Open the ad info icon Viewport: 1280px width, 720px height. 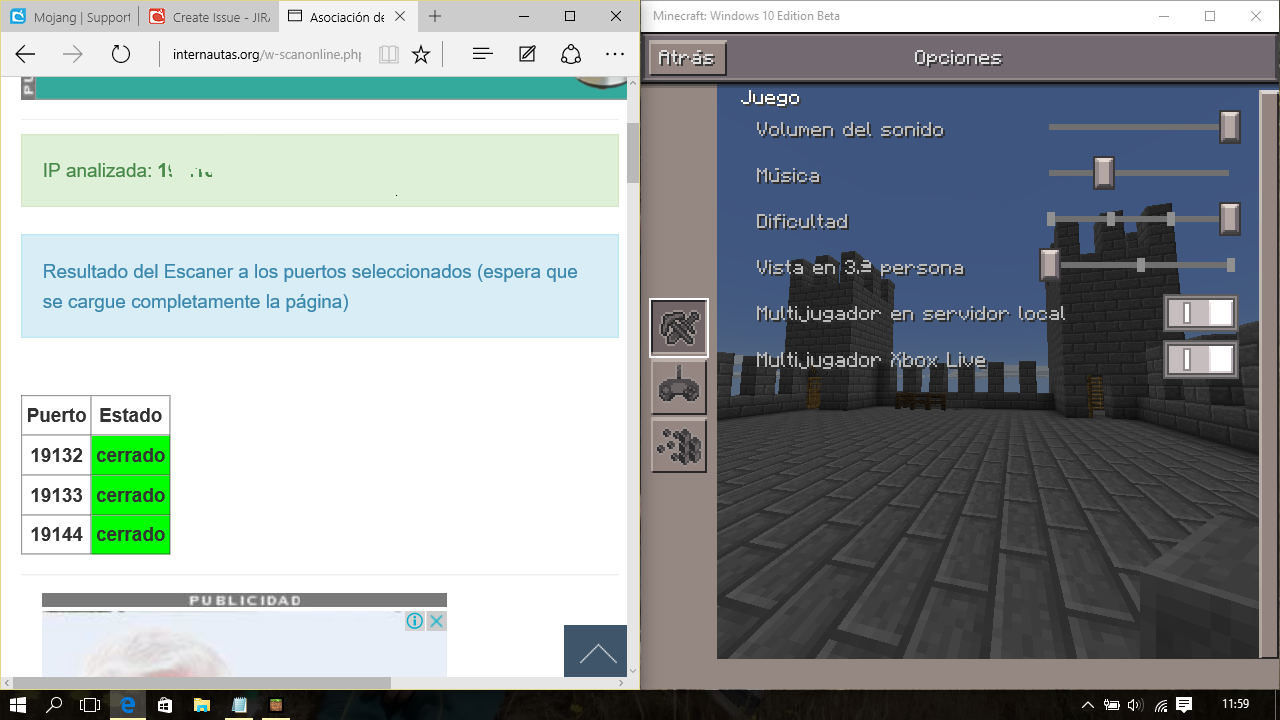click(415, 621)
